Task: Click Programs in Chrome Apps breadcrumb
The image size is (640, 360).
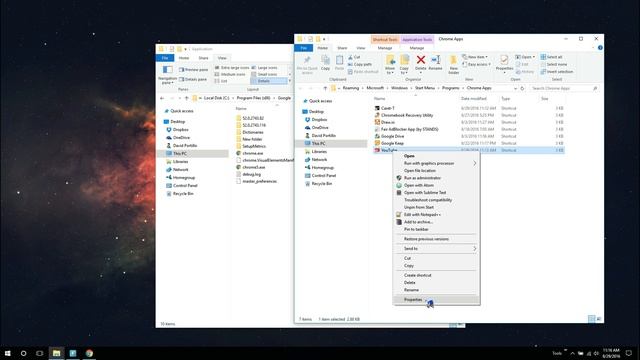Action: click(x=451, y=88)
